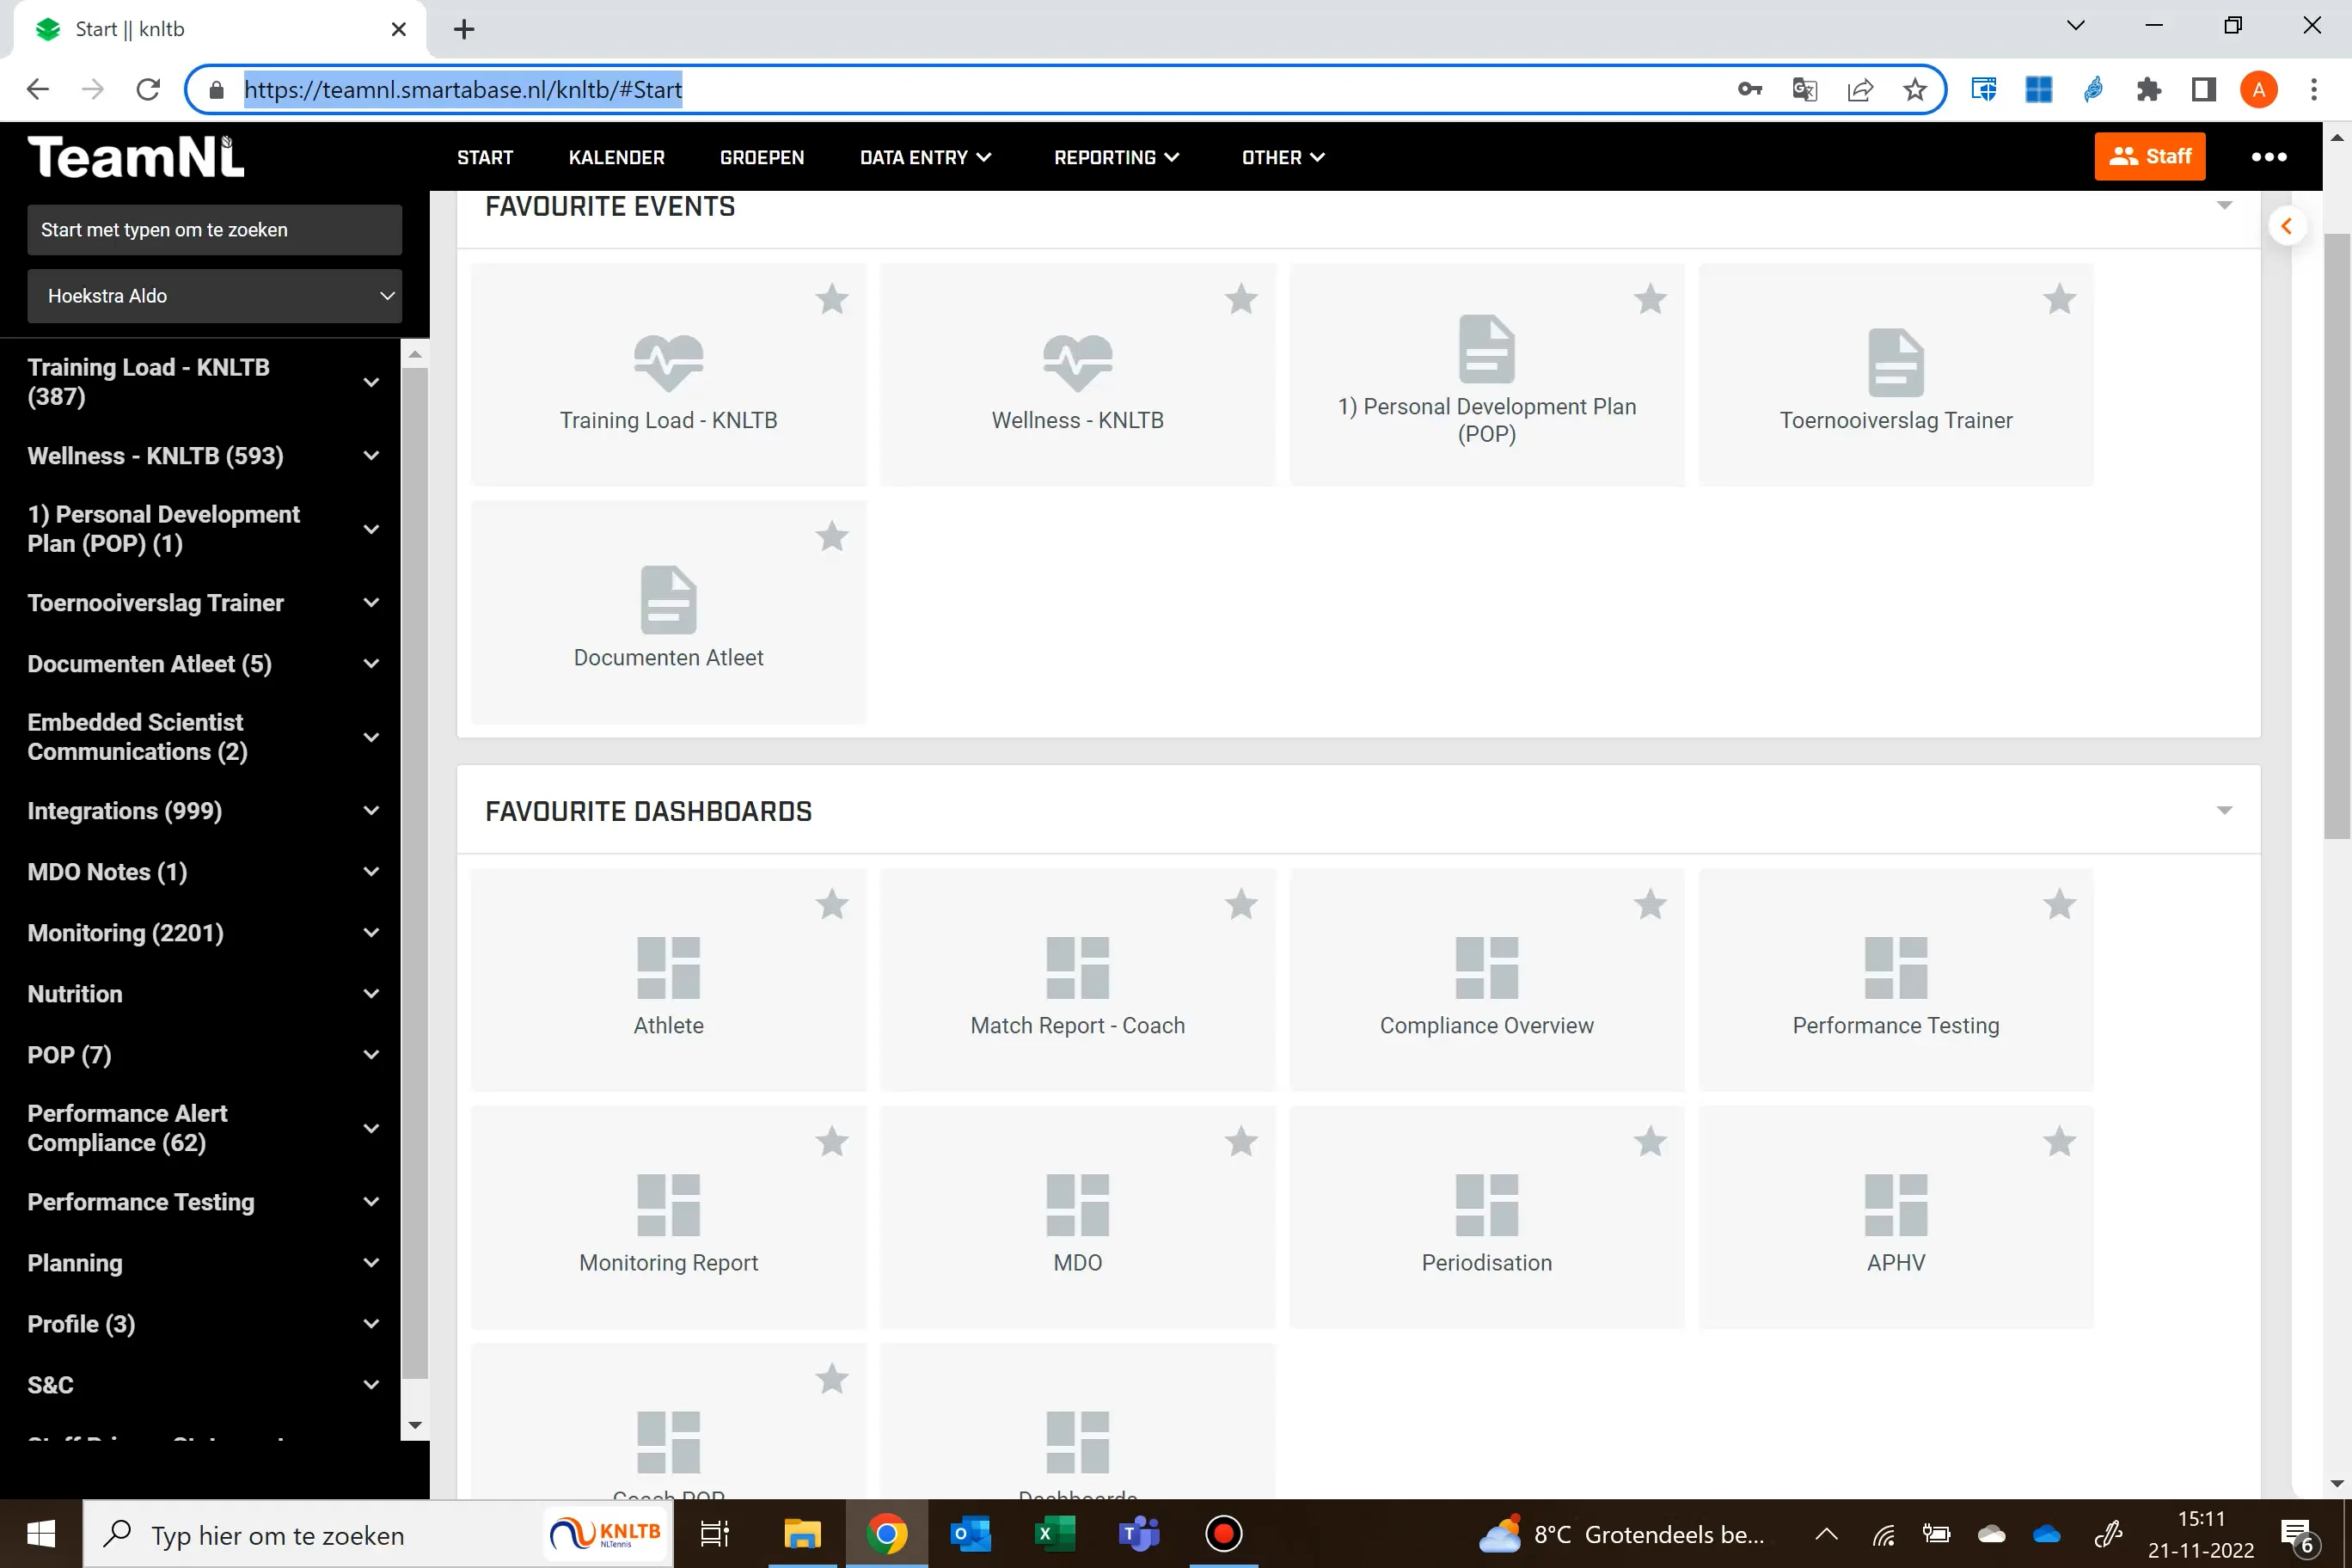This screenshot has height=1568, width=2352.
Task: Open the MDO dashboard tile
Action: coord(1077,1217)
